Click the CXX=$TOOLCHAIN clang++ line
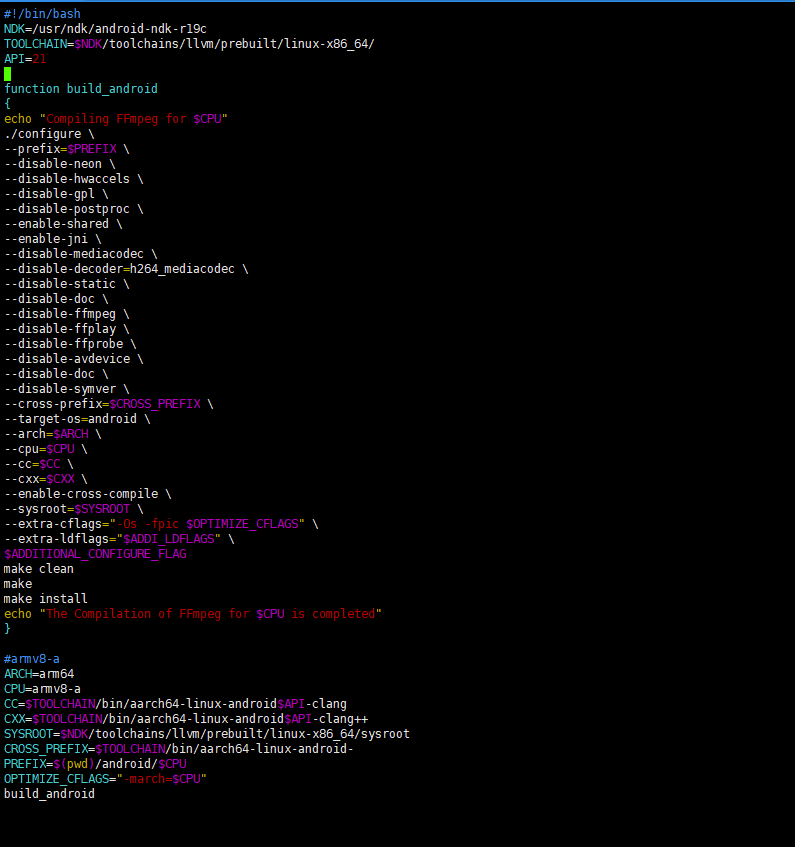 click(186, 719)
